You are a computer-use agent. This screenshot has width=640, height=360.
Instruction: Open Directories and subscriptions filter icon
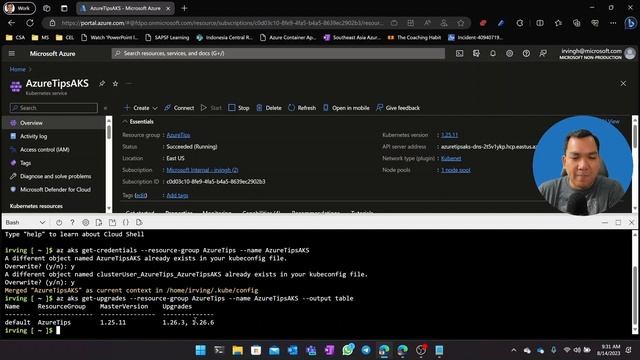pos(476,53)
